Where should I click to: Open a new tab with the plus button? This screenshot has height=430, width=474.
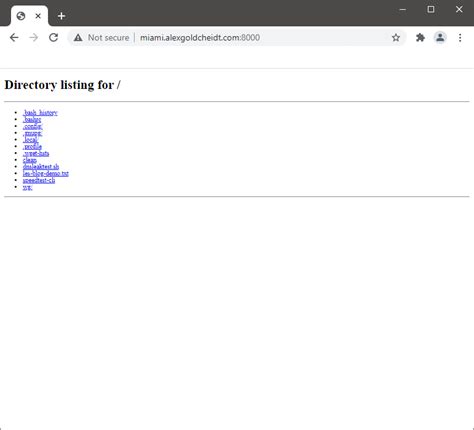pyautogui.click(x=61, y=16)
